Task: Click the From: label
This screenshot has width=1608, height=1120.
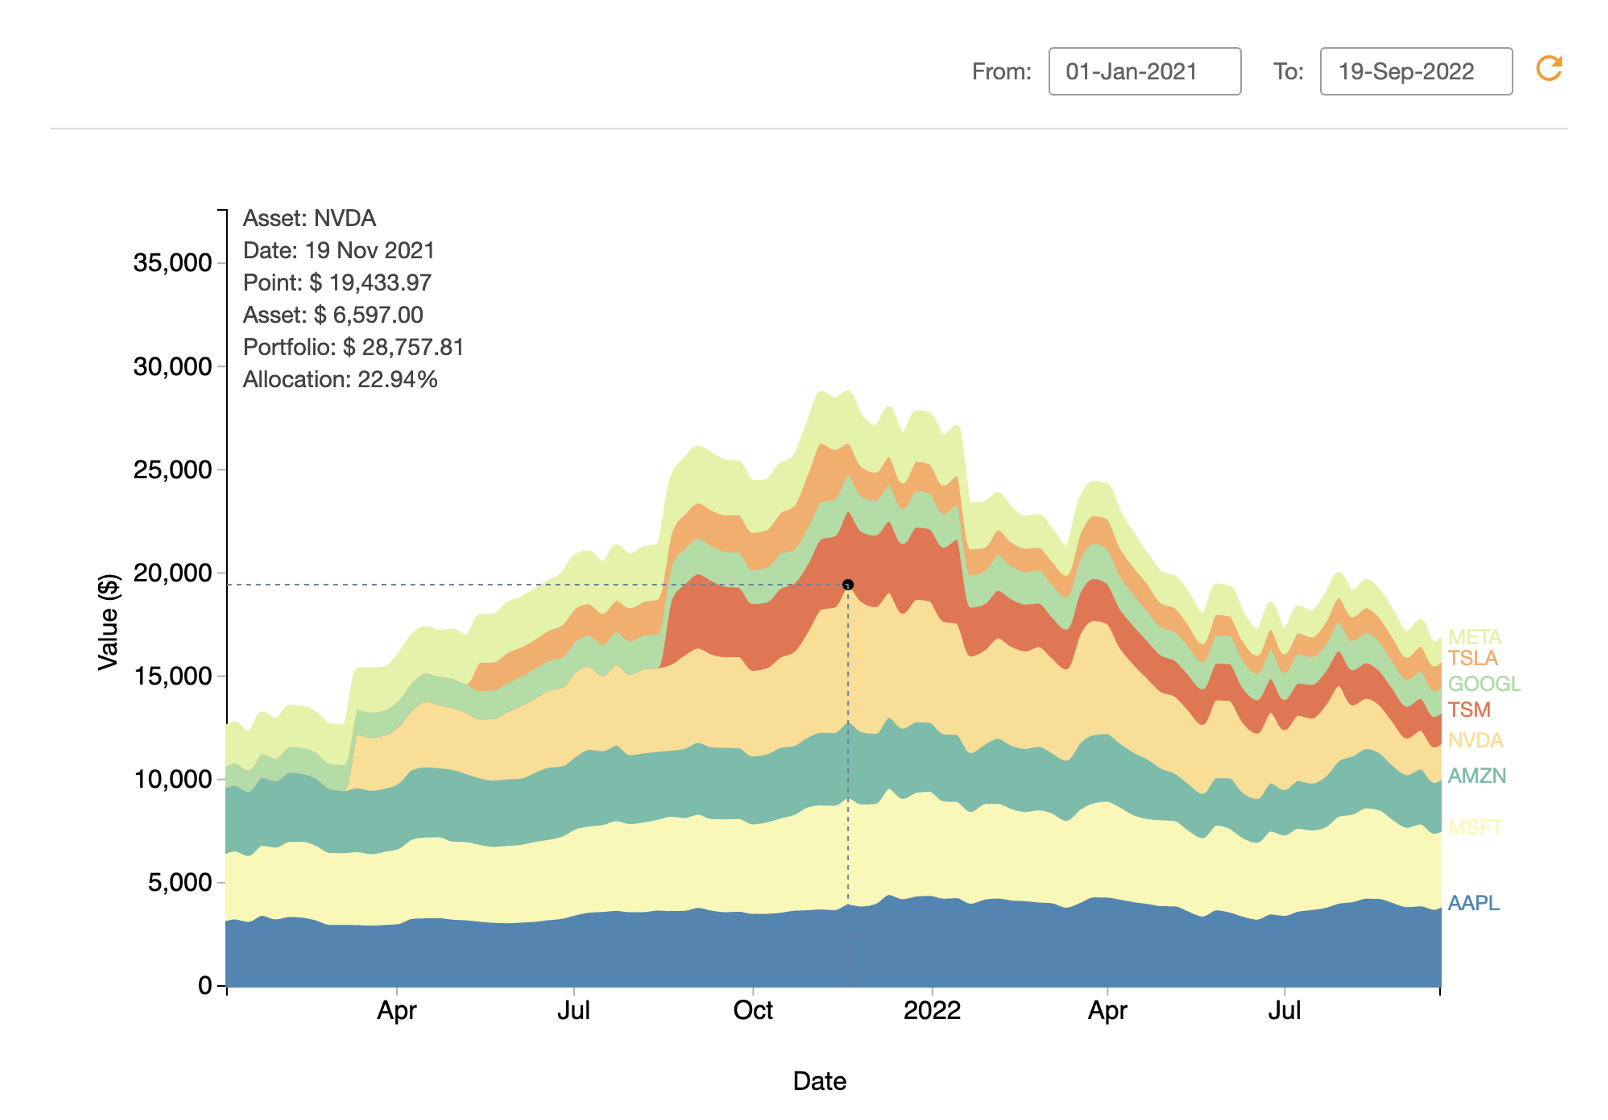Action: tap(1002, 72)
